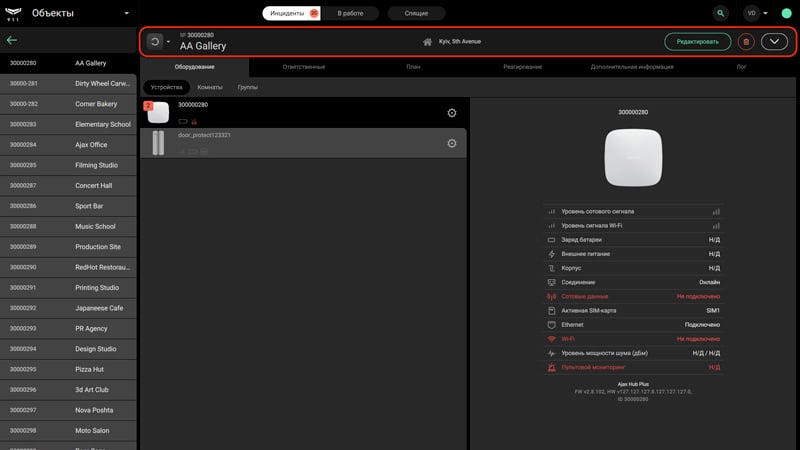Click the green status indicator circle
Screen dimensions: 800x450
click(786, 14)
